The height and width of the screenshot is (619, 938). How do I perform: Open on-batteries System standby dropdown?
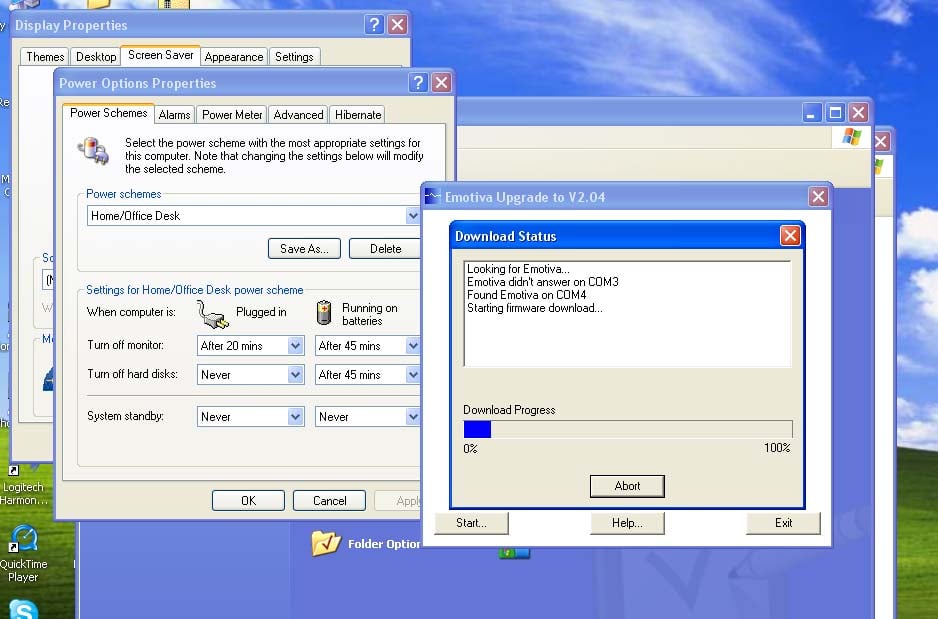click(x=413, y=417)
